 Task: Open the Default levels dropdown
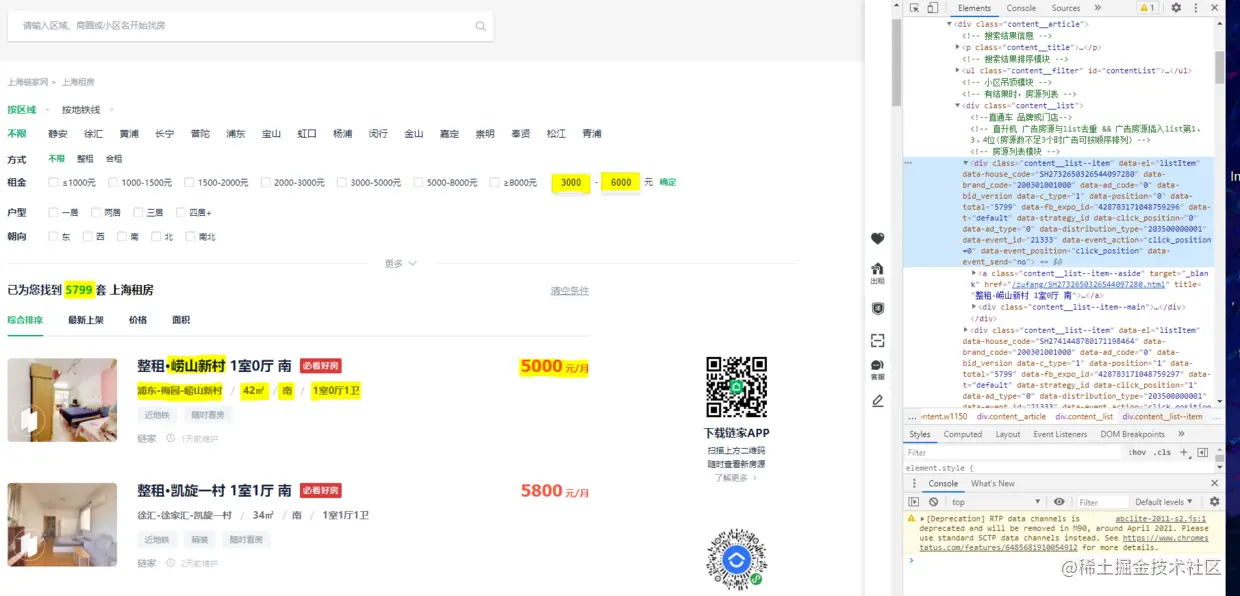point(1164,502)
